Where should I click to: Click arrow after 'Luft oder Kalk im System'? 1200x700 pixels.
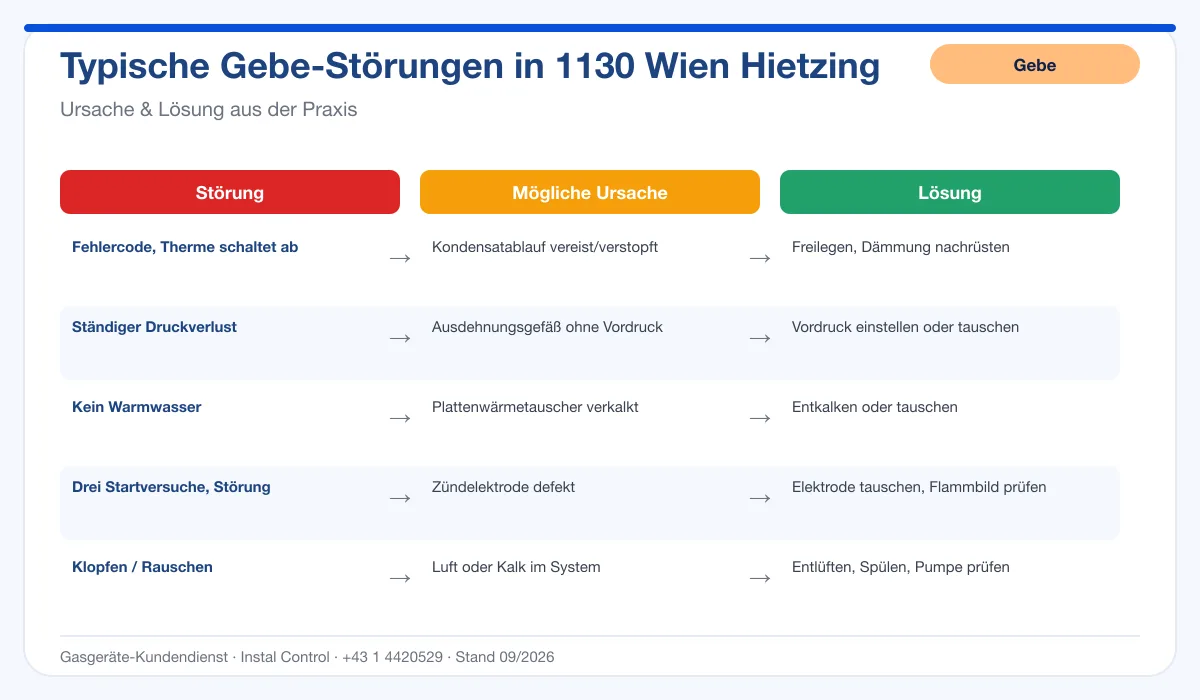click(760, 578)
